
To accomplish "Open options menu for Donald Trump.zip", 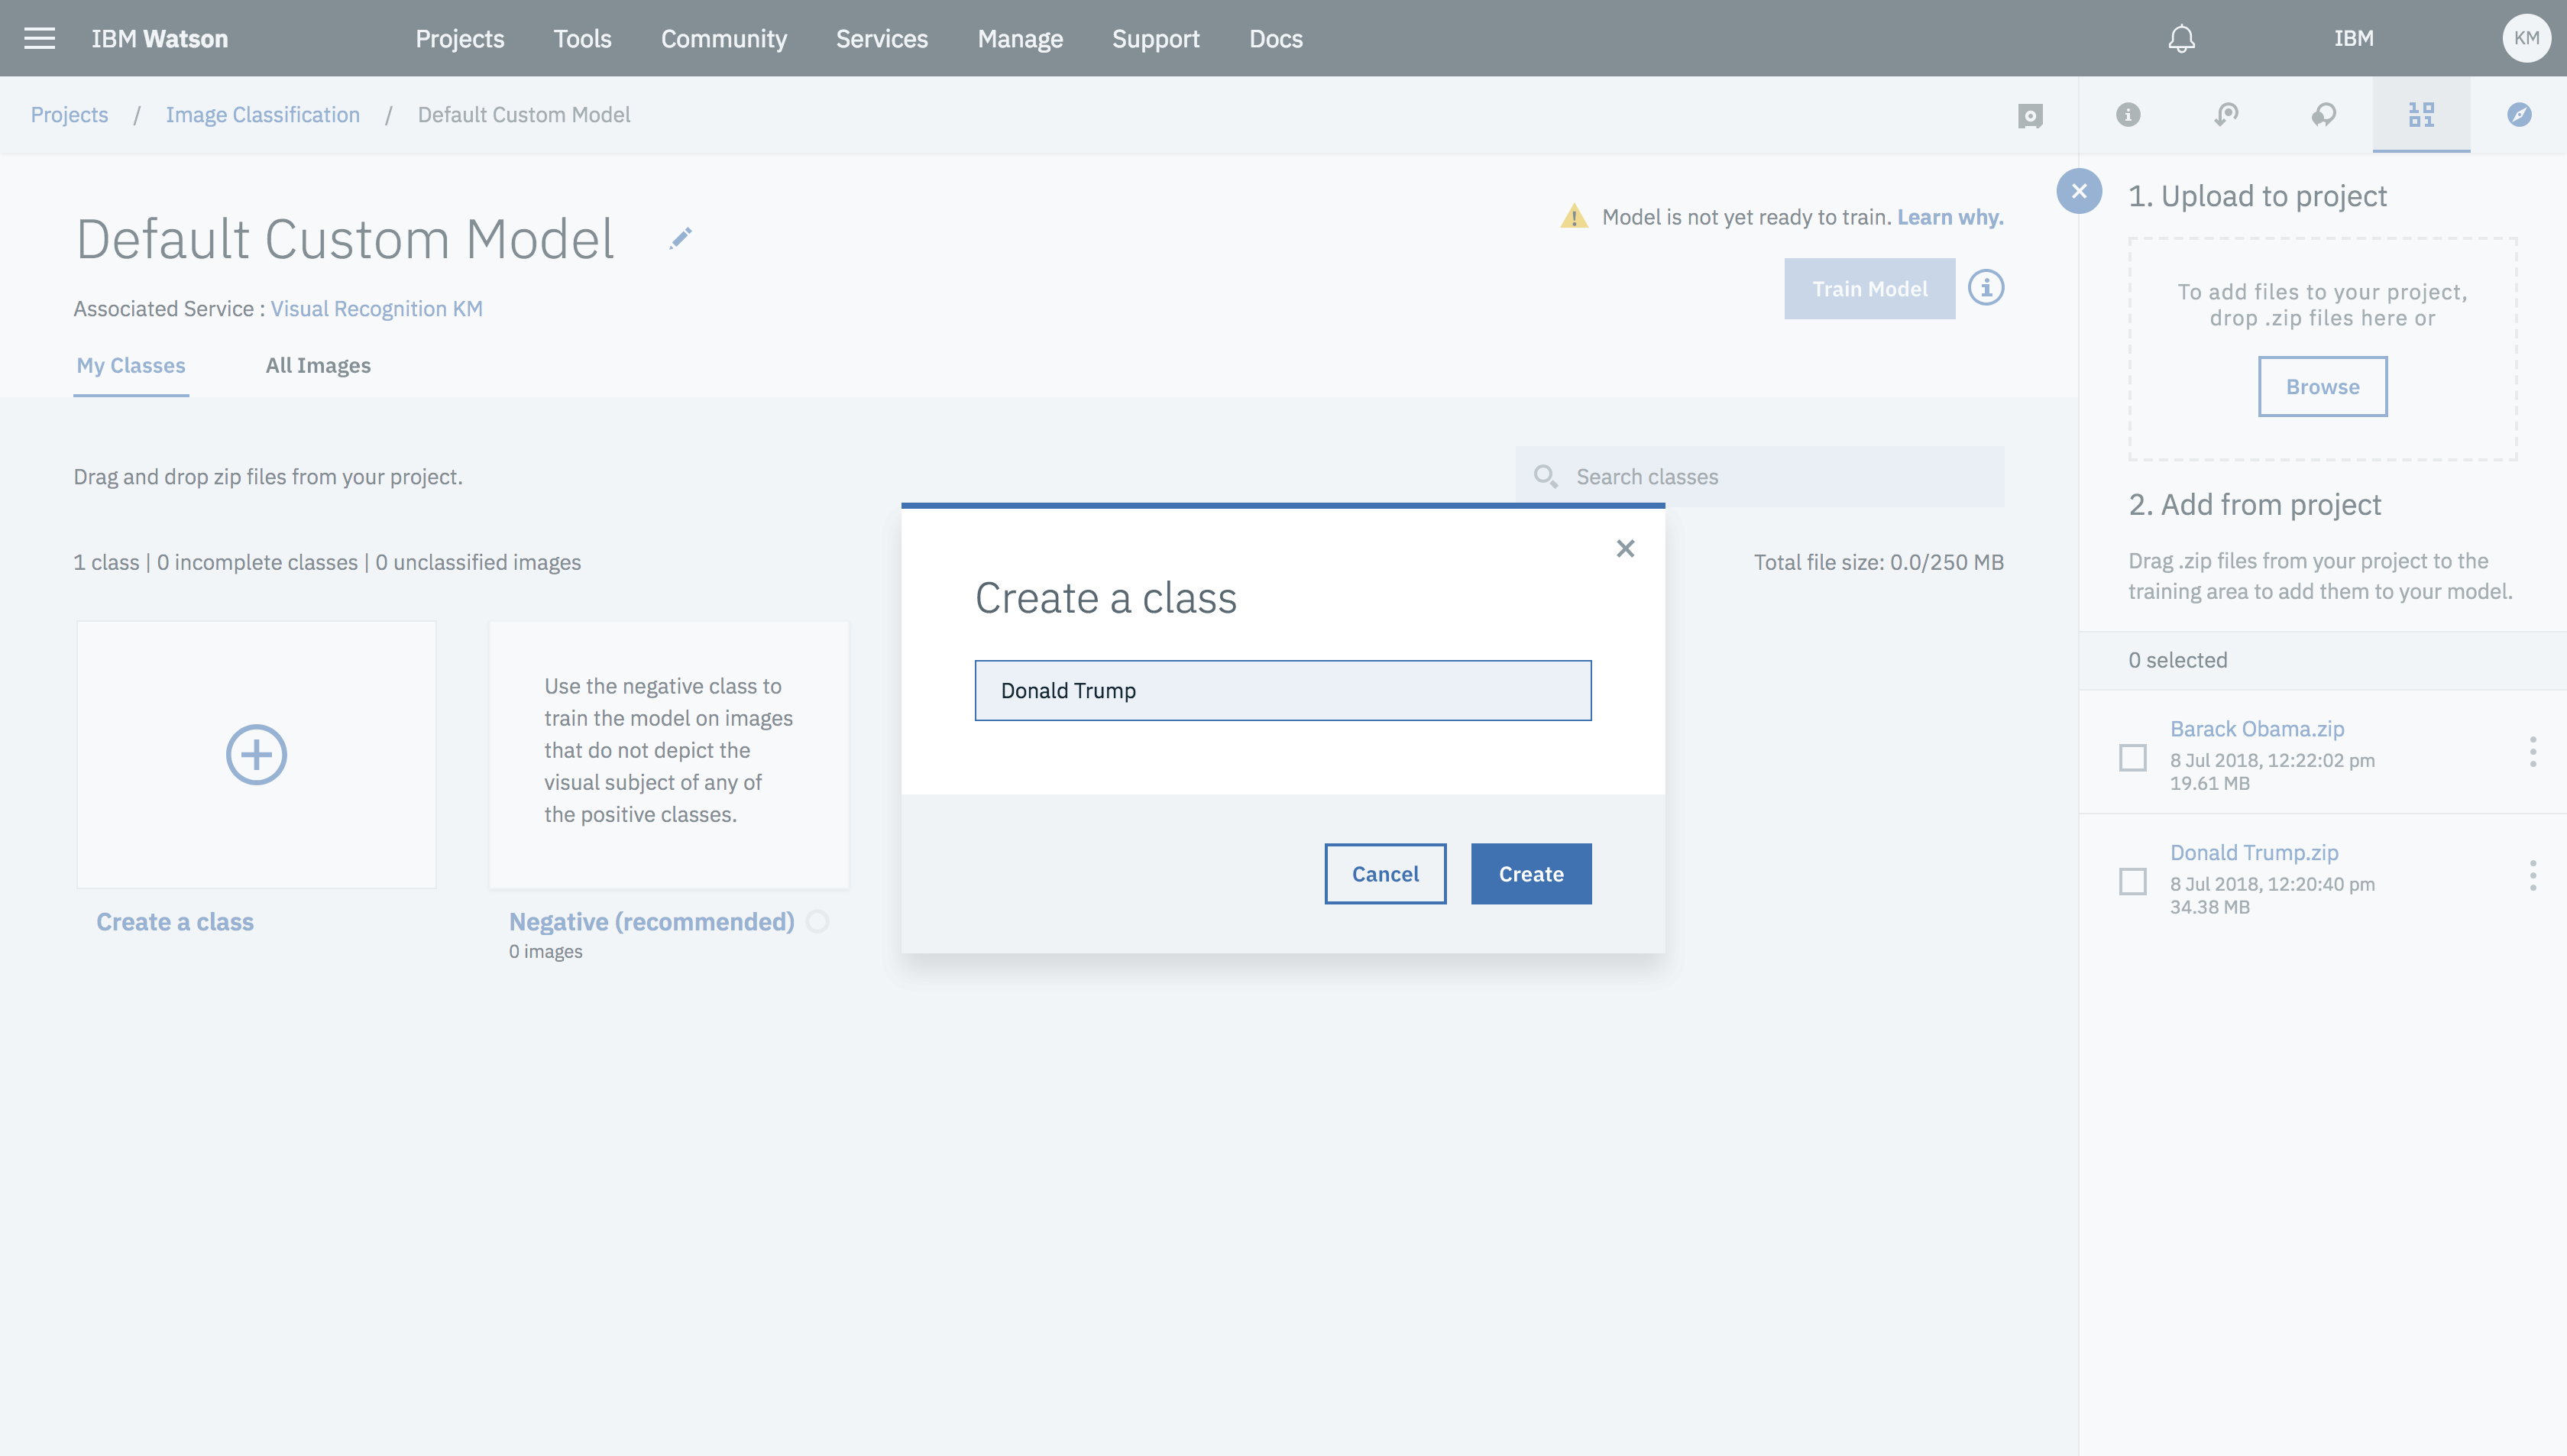I will (x=2533, y=876).
